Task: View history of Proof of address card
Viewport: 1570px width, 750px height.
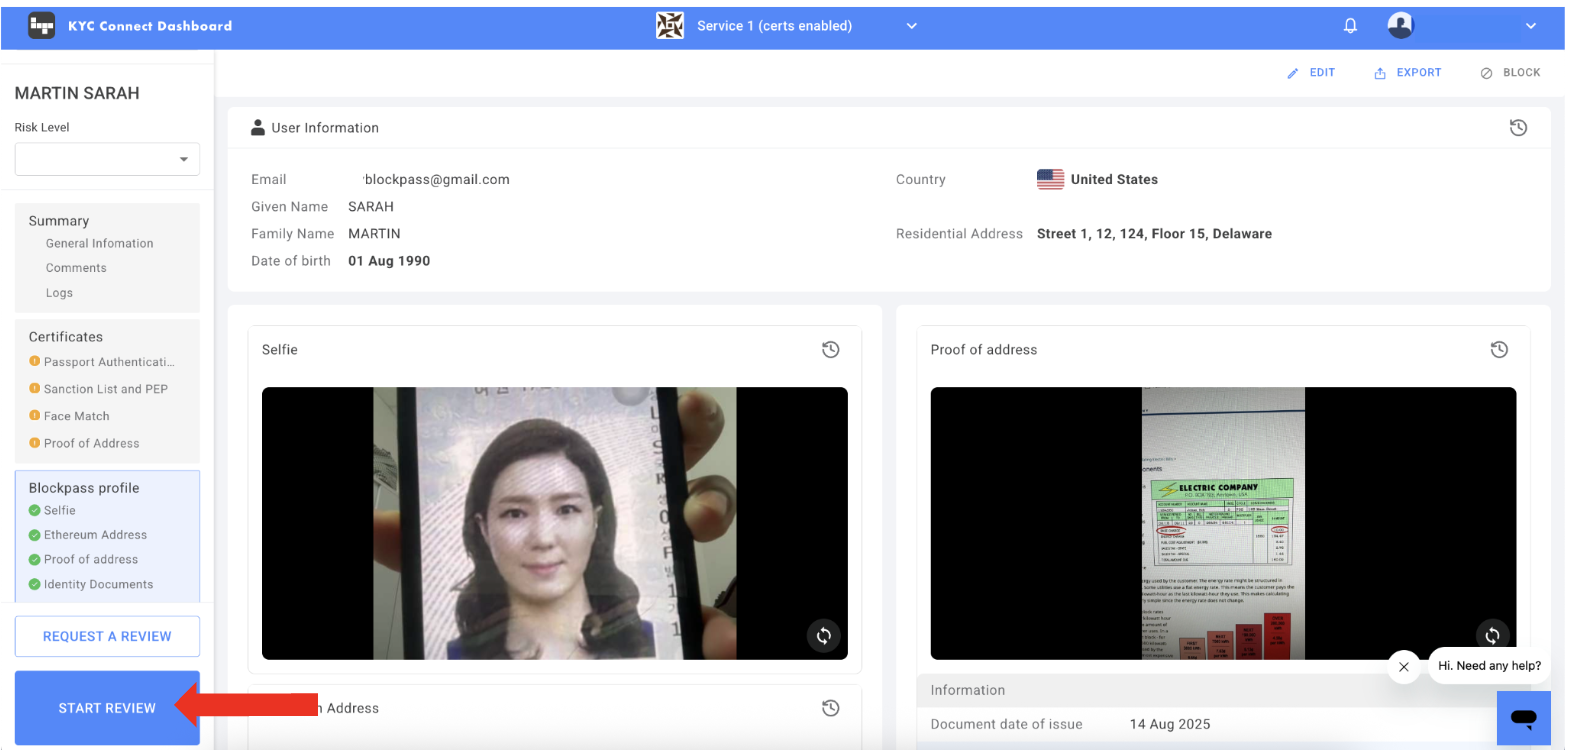Action: (1498, 350)
